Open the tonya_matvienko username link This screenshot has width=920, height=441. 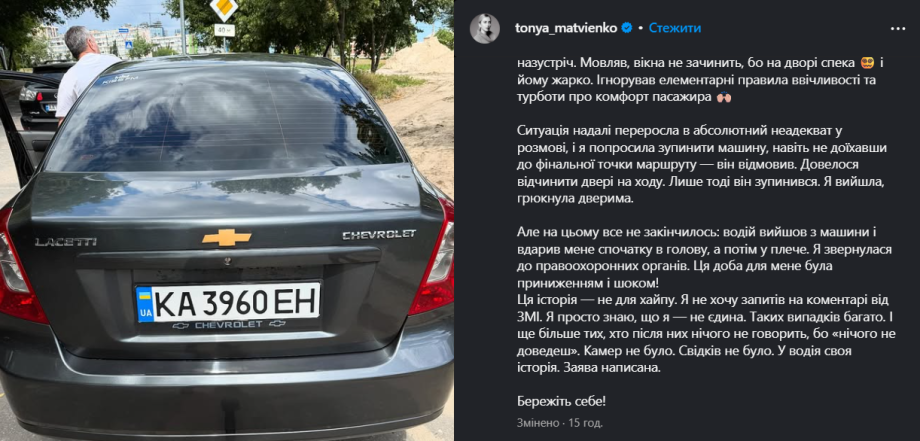coord(566,28)
